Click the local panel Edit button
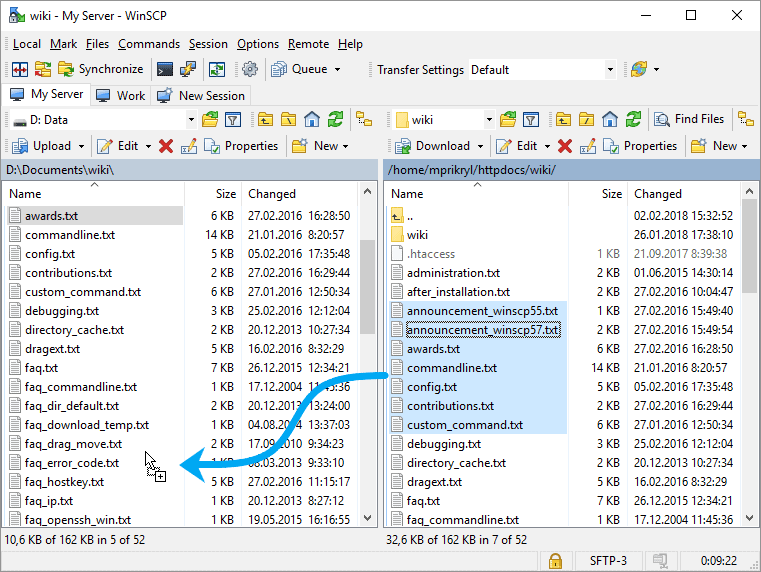Viewport: 761px width, 572px height. 118,146
